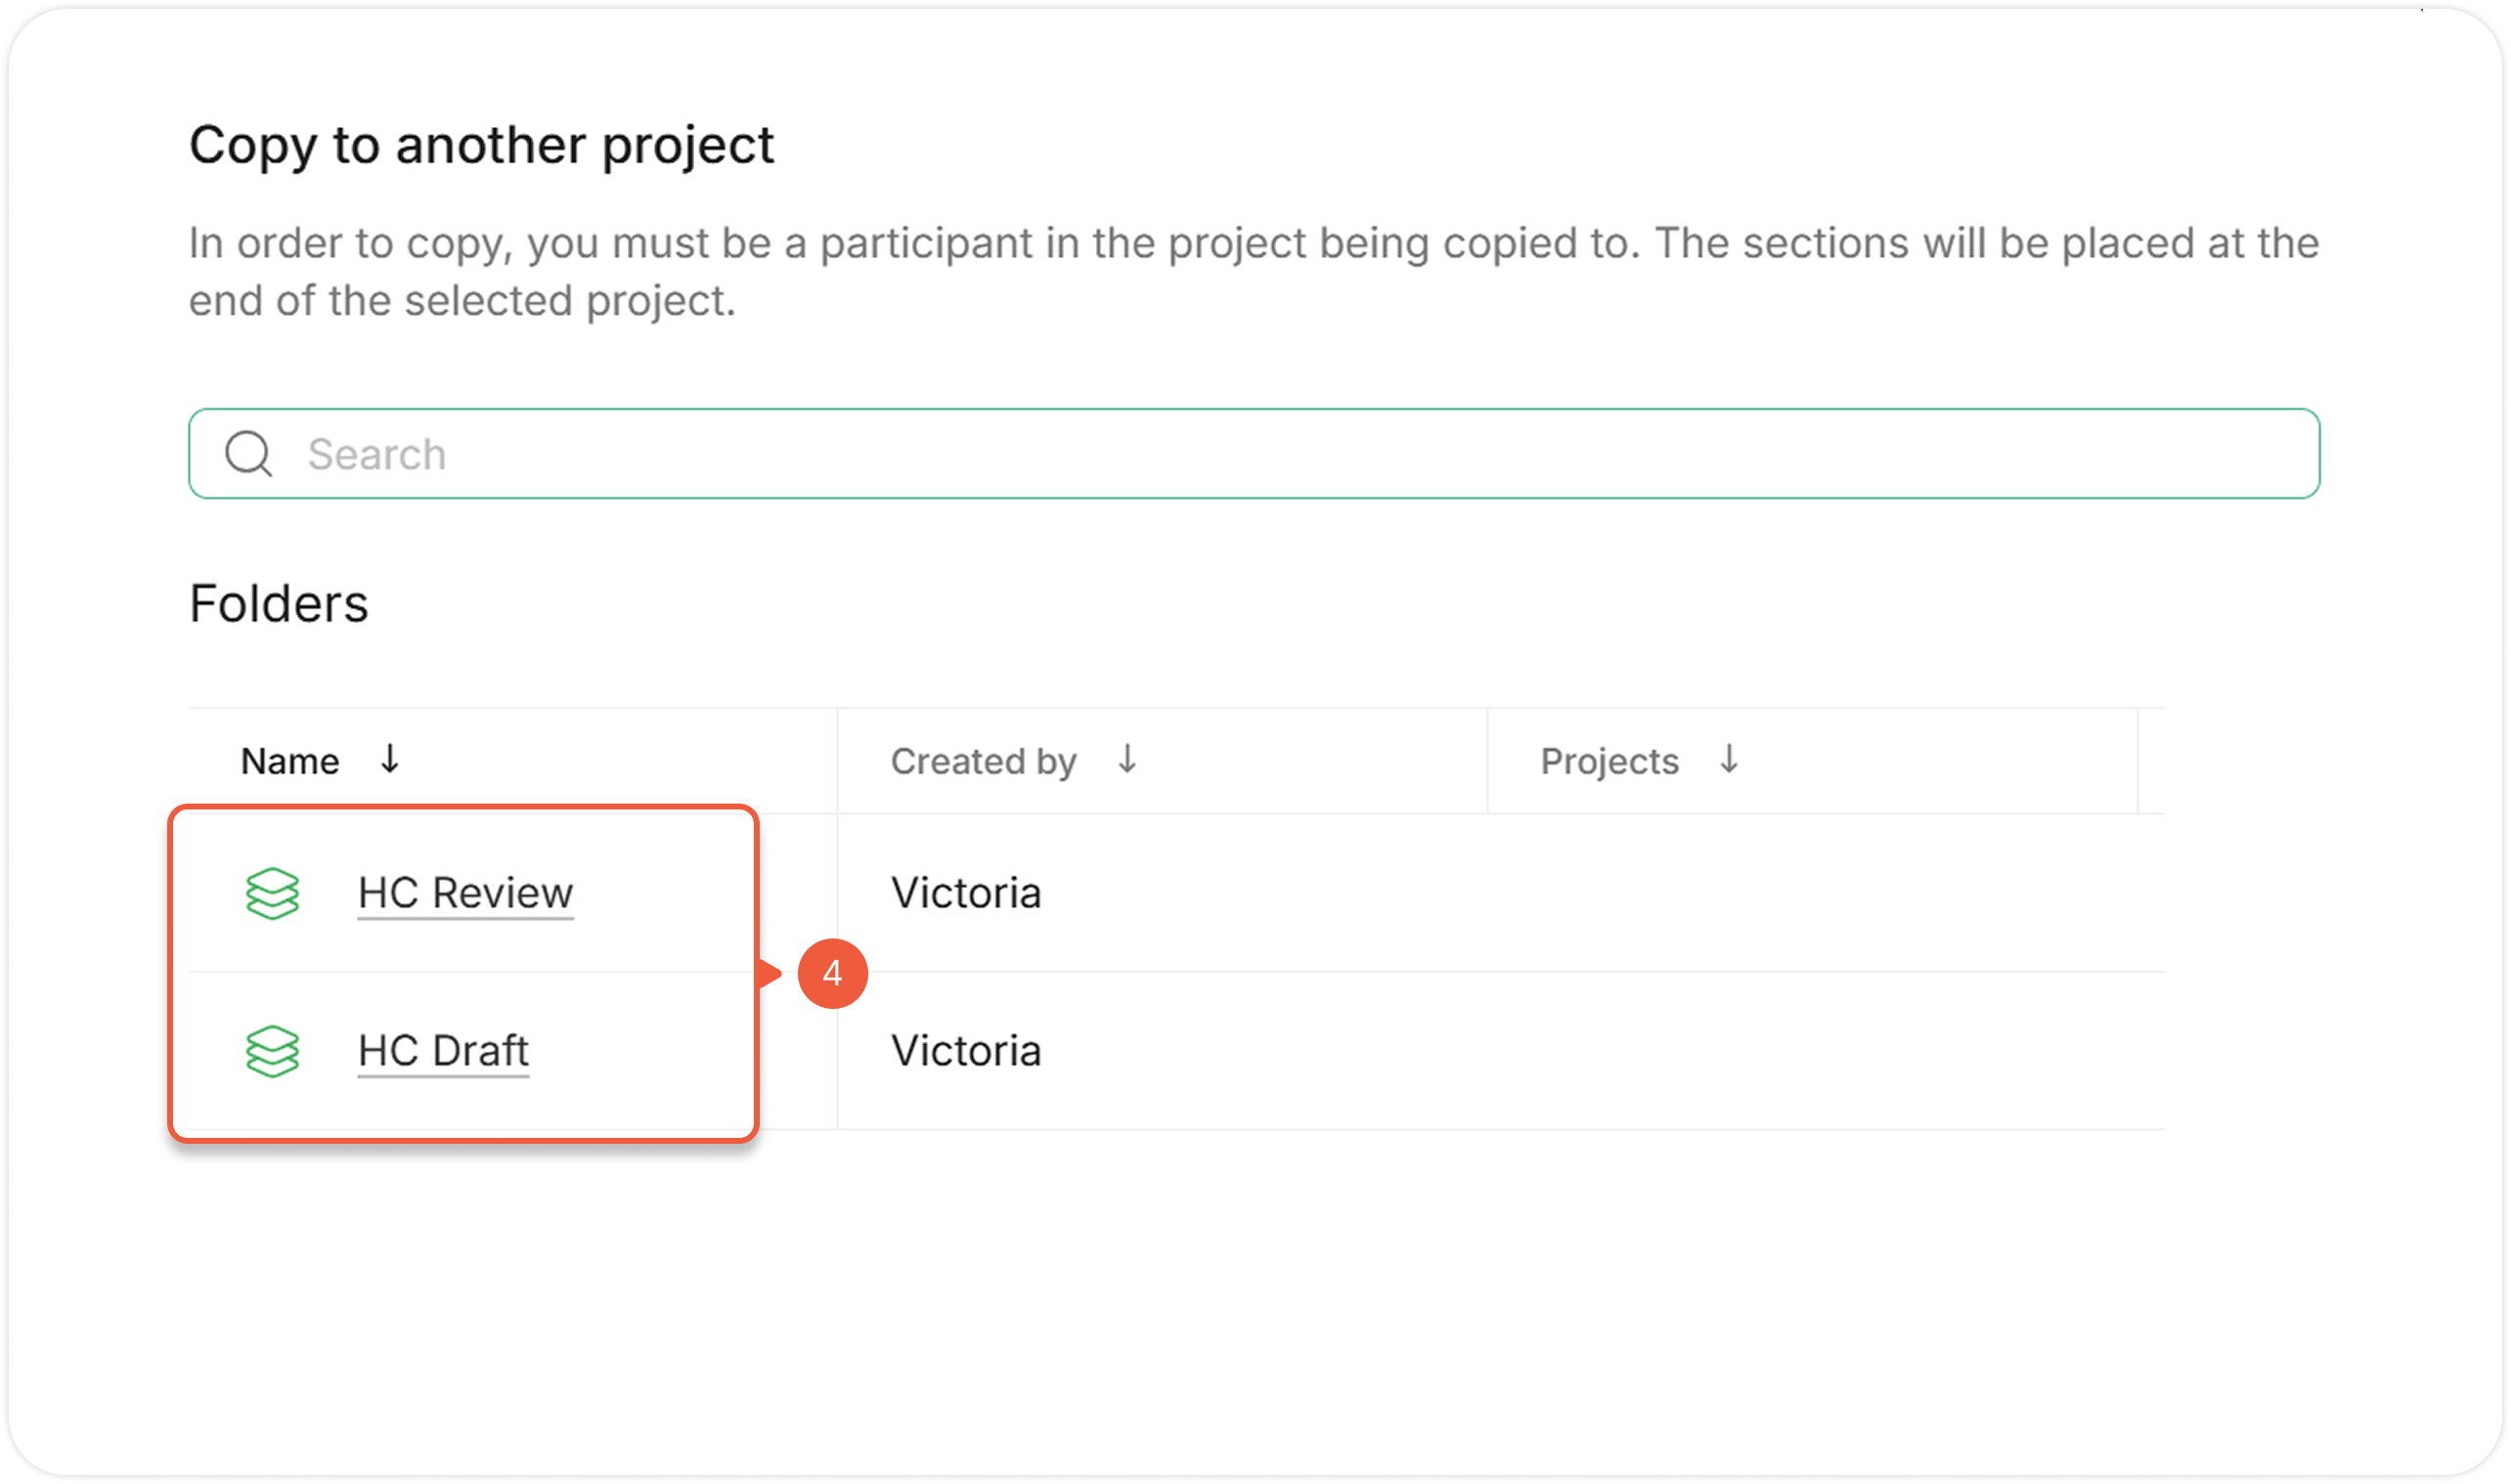Click the Name column header label
This screenshot has height=1484, width=2511.
click(x=290, y=761)
